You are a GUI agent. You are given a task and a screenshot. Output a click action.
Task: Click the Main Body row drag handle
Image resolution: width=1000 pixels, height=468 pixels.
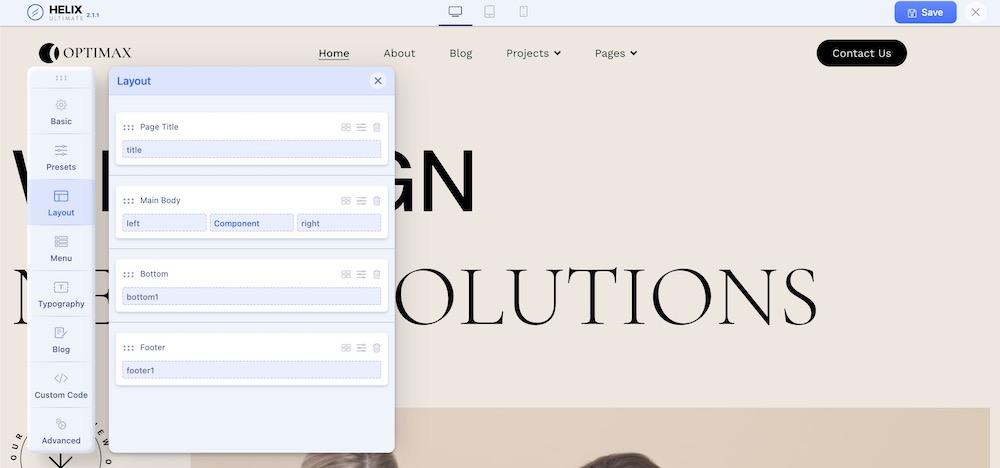coord(129,201)
